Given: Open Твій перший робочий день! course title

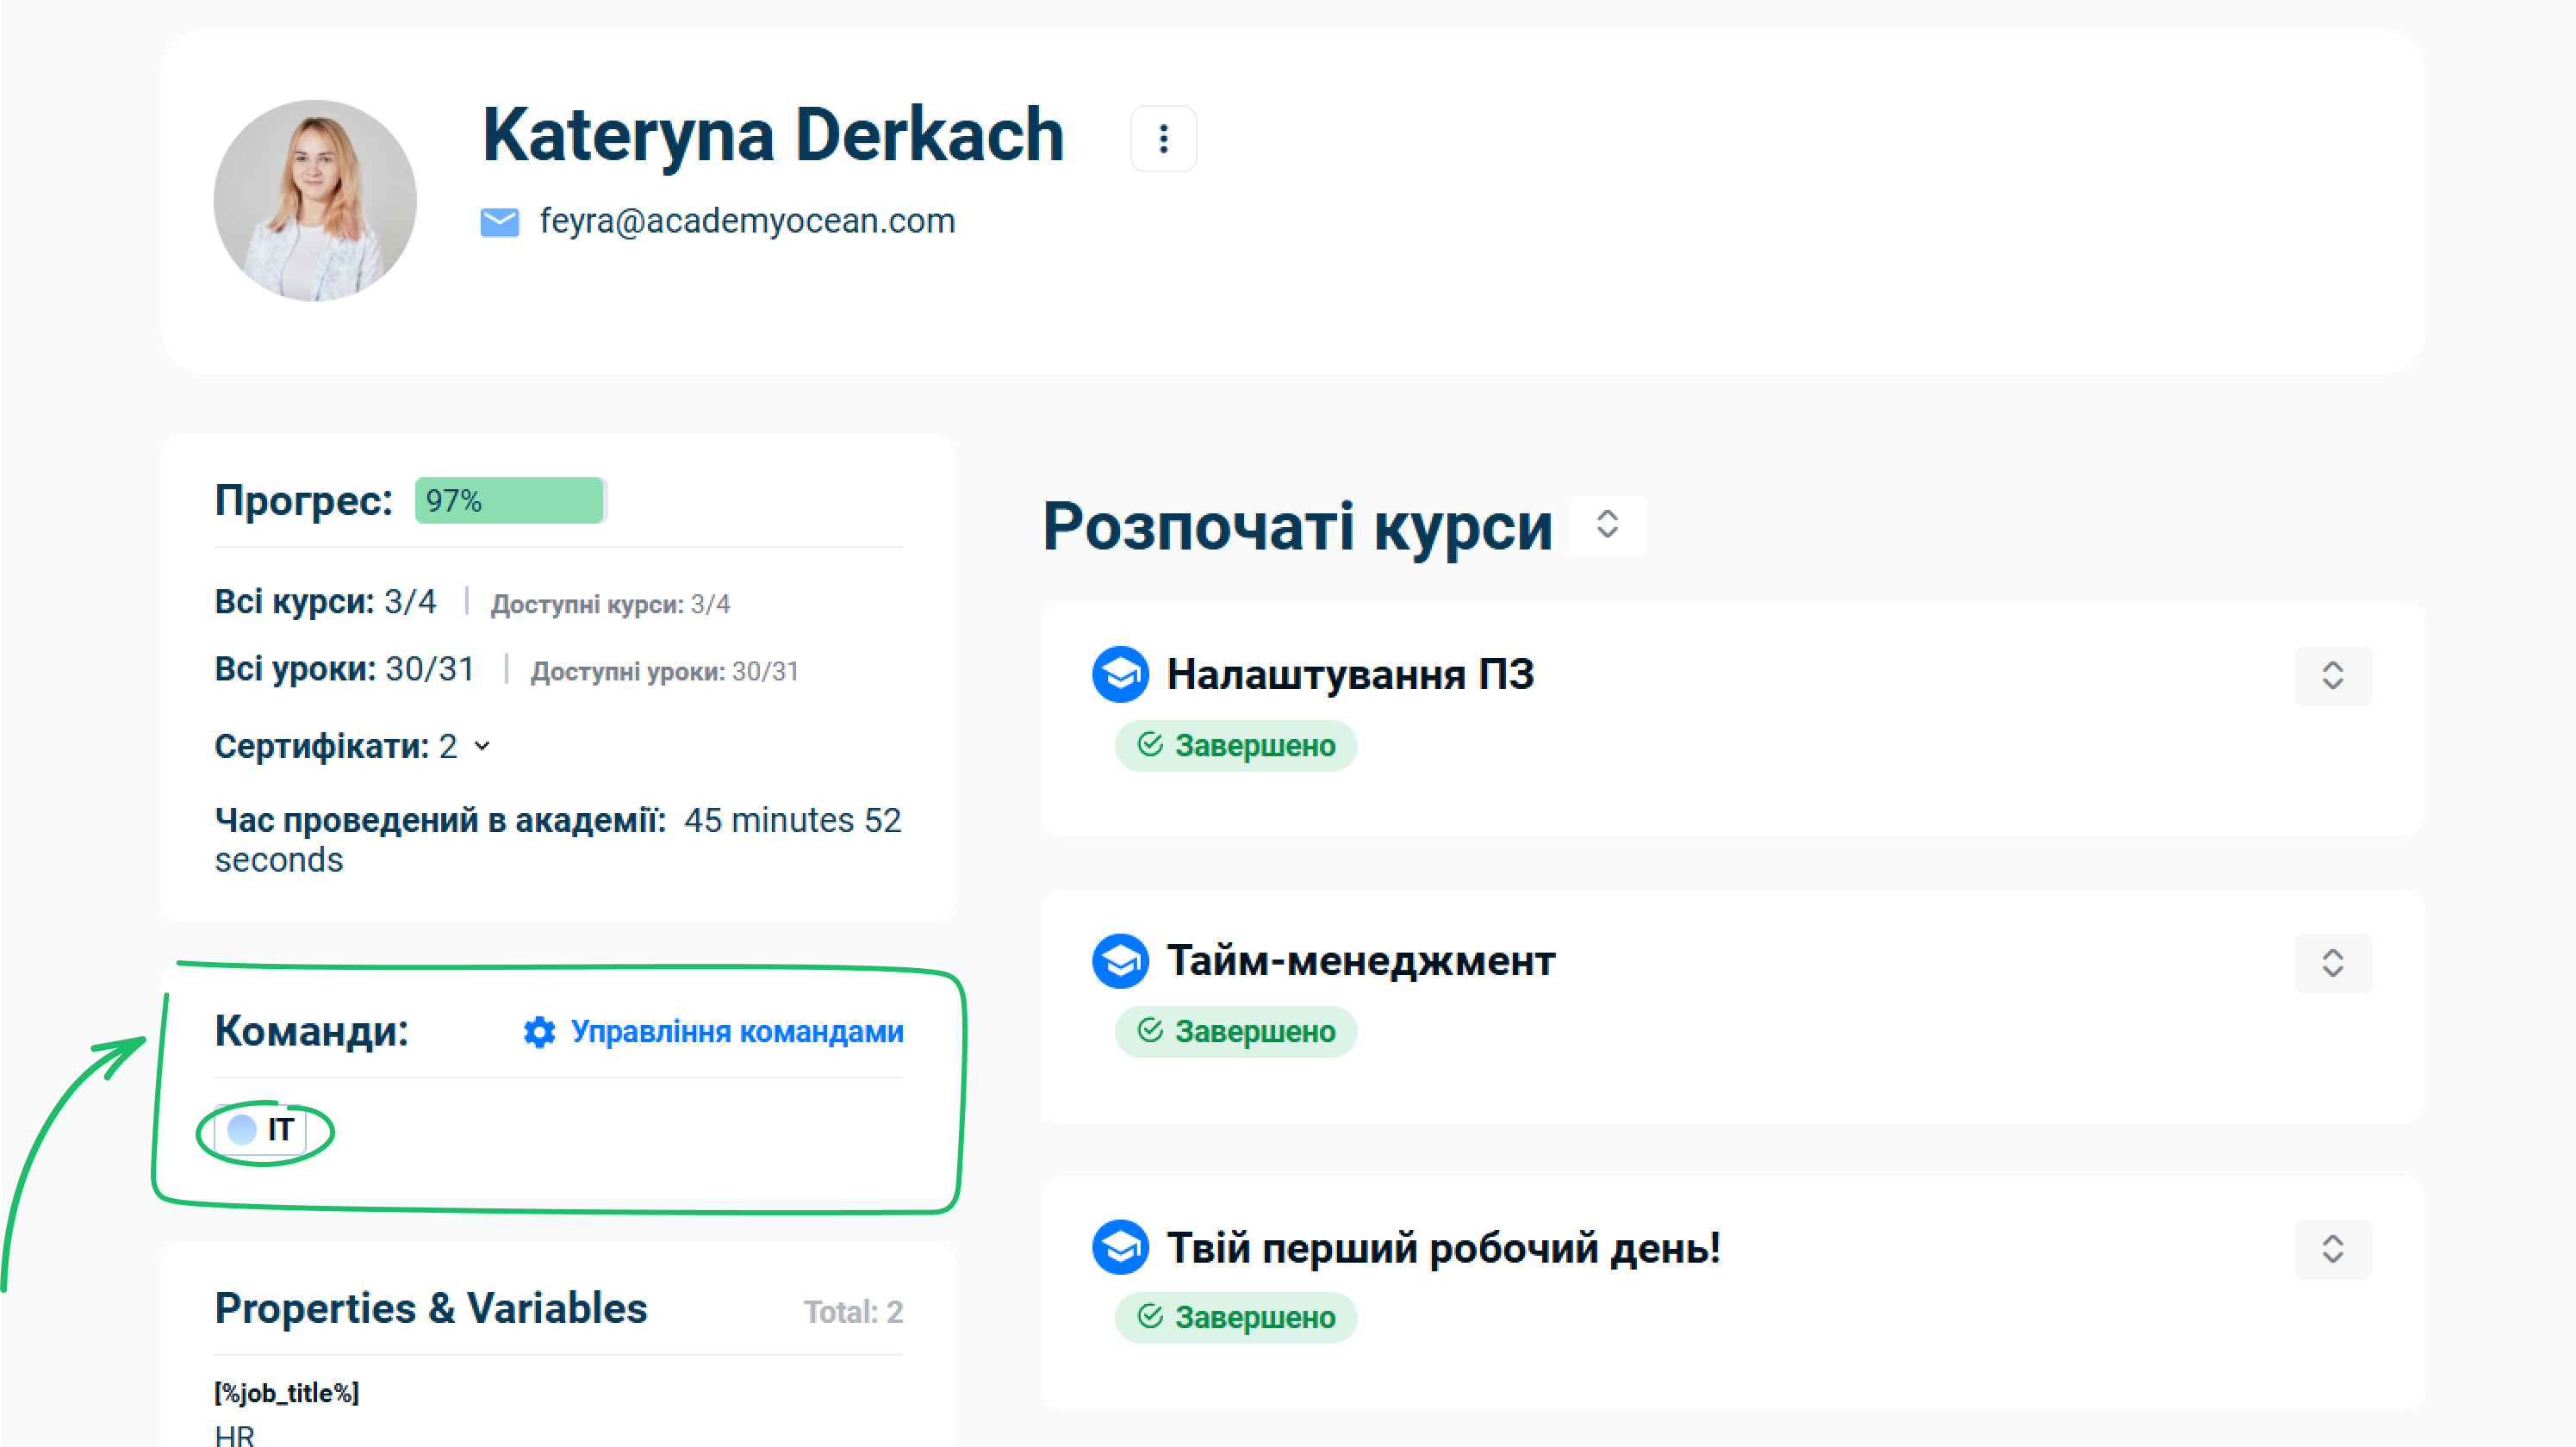Looking at the screenshot, I should 1443,1248.
